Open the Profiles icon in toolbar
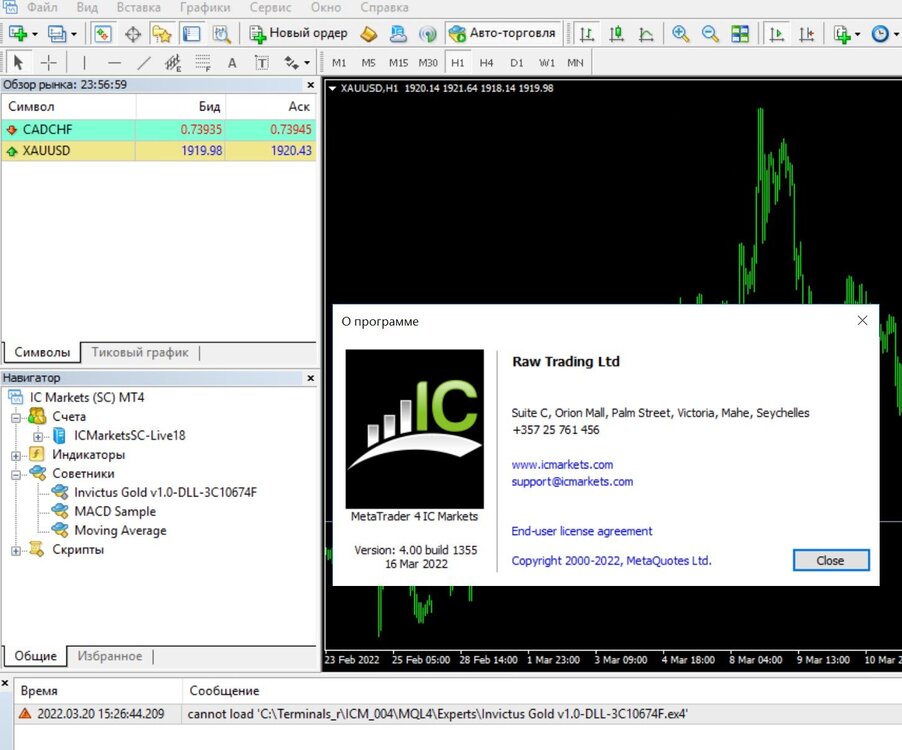The width and height of the screenshot is (902, 750). point(56,34)
